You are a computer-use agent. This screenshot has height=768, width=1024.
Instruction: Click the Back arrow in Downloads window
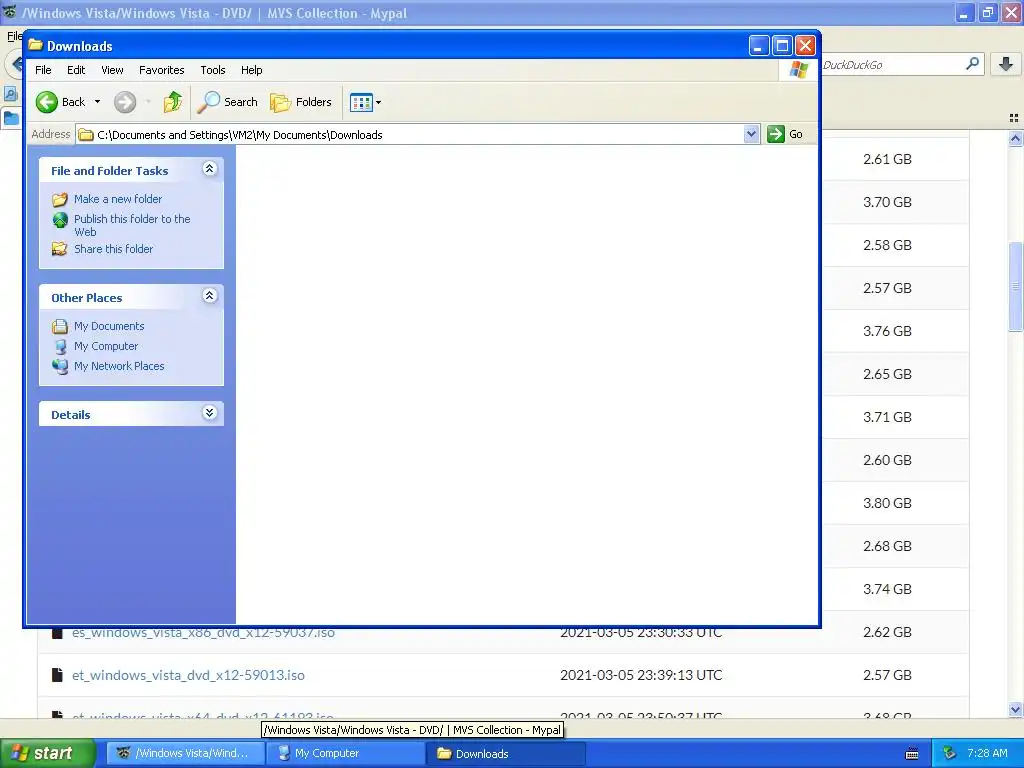click(x=47, y=102)
